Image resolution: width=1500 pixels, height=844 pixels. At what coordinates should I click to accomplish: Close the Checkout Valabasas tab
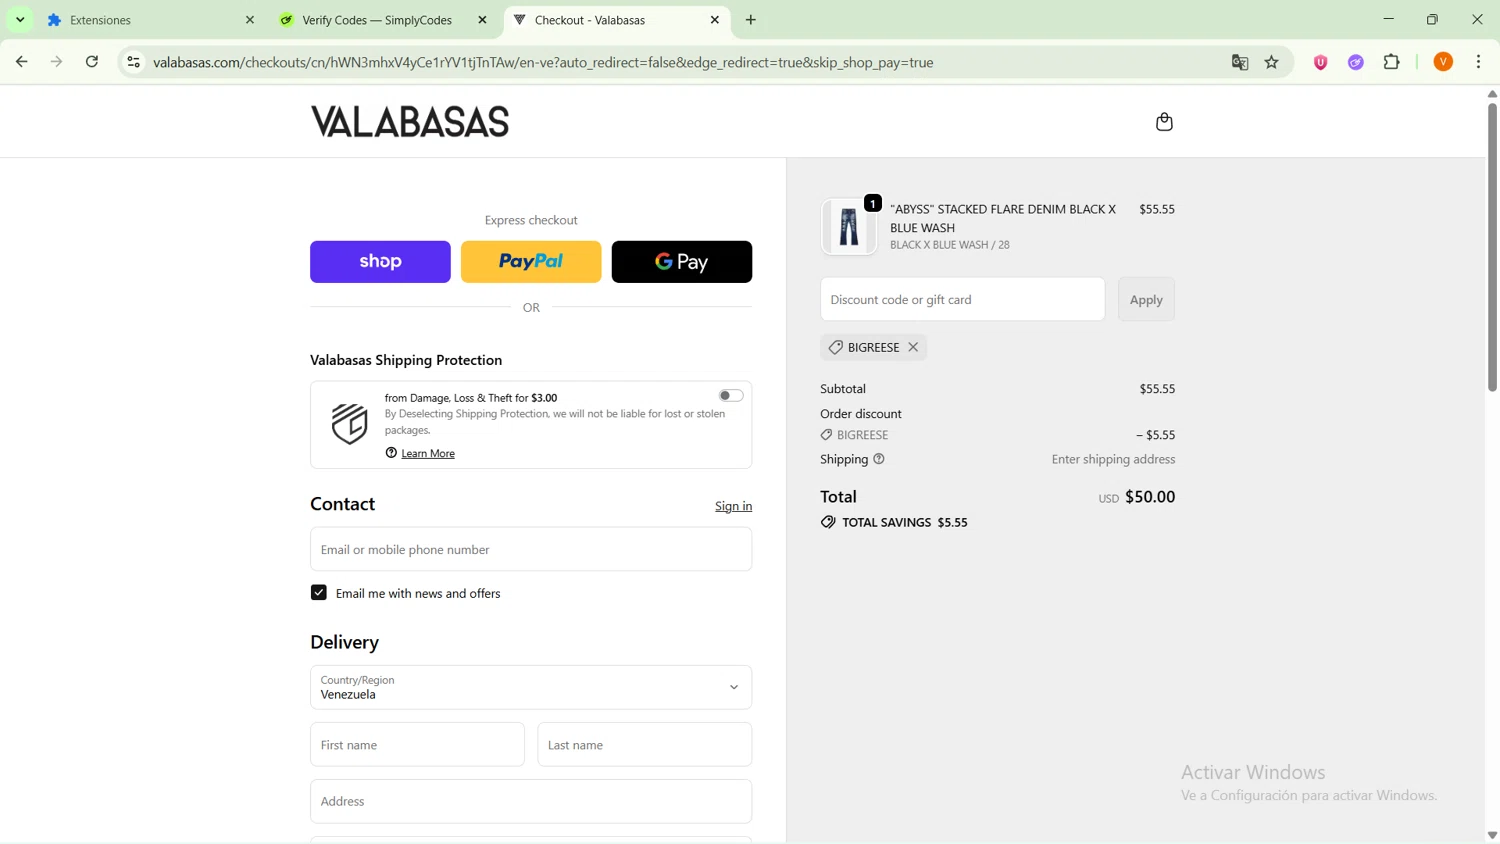coord(715,20)
